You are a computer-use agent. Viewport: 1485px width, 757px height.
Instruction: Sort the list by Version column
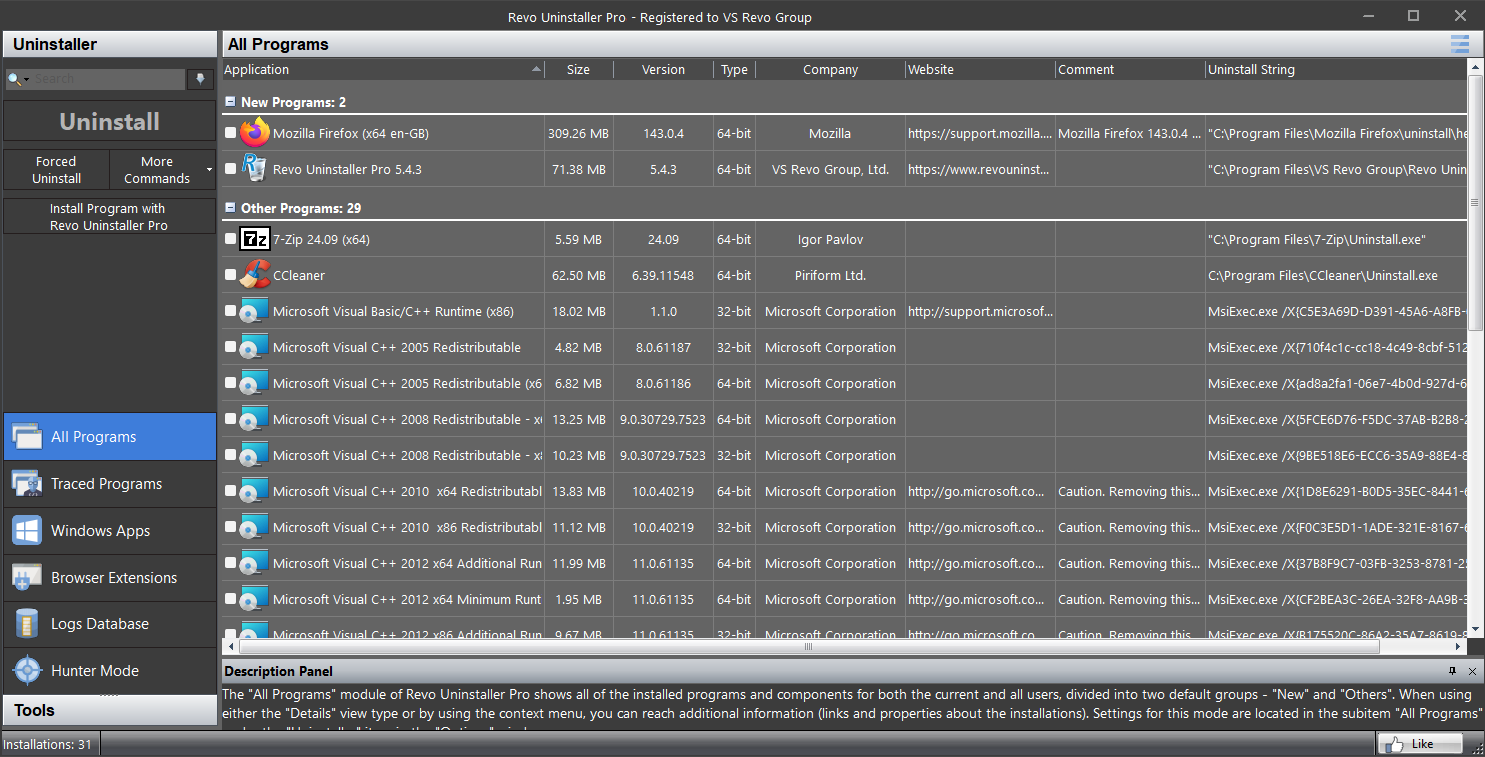tap(663, 70)
